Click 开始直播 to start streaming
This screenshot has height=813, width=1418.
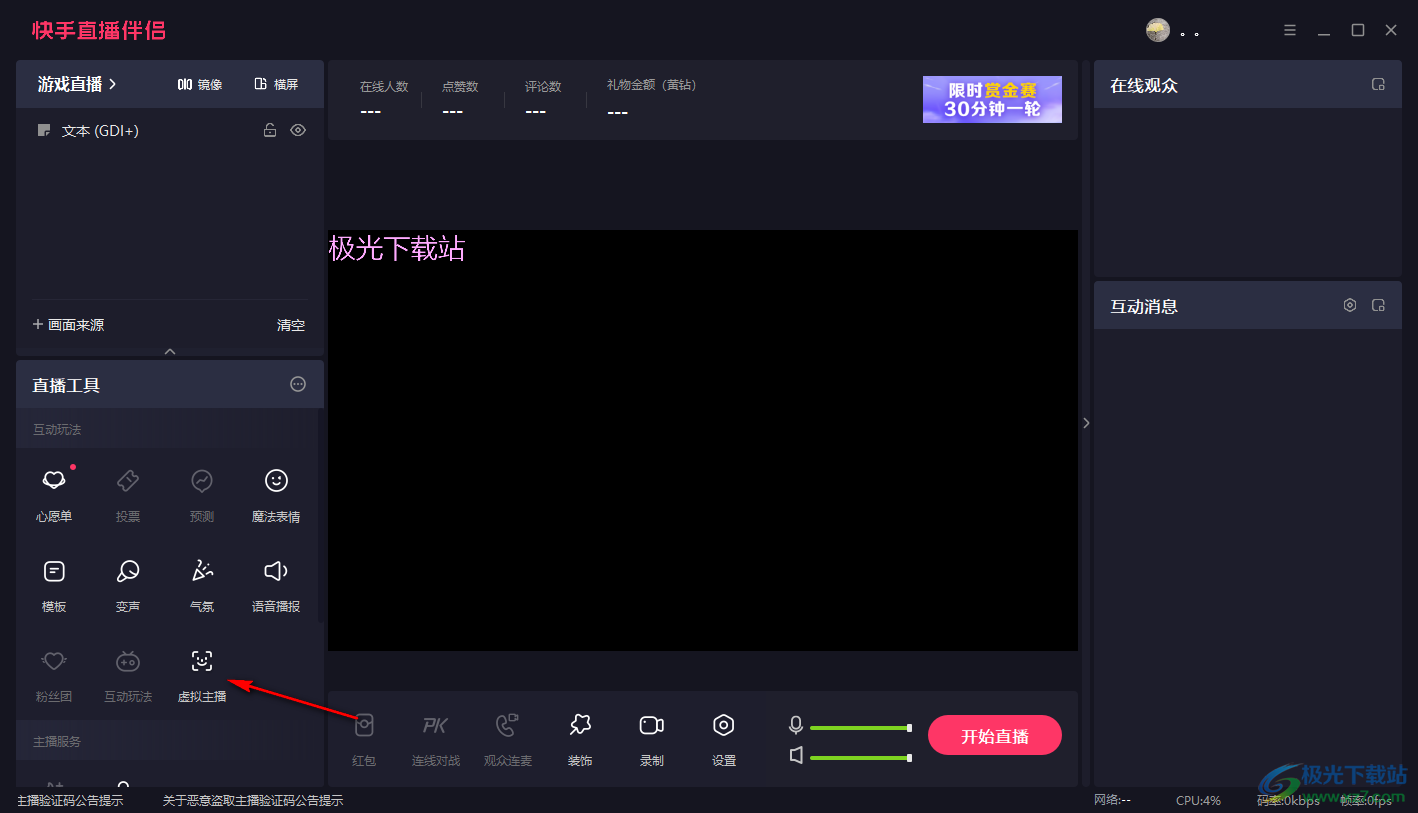pos(995,736)
